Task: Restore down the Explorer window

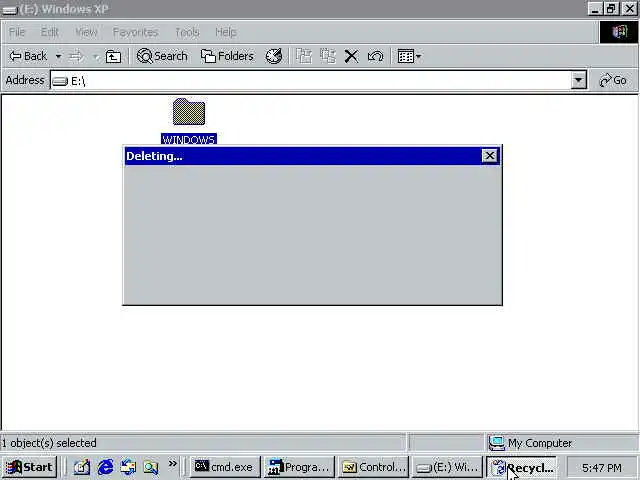Action: [x=611, y=9]
